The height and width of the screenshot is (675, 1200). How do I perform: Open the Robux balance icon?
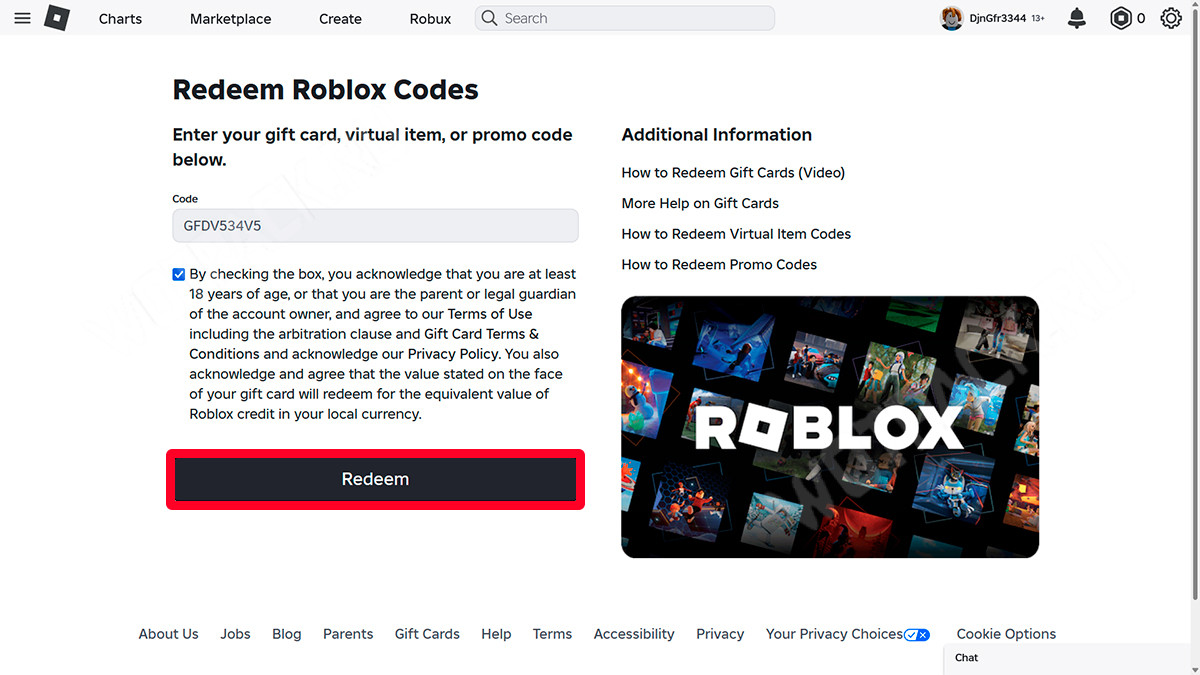point(1120,18)
